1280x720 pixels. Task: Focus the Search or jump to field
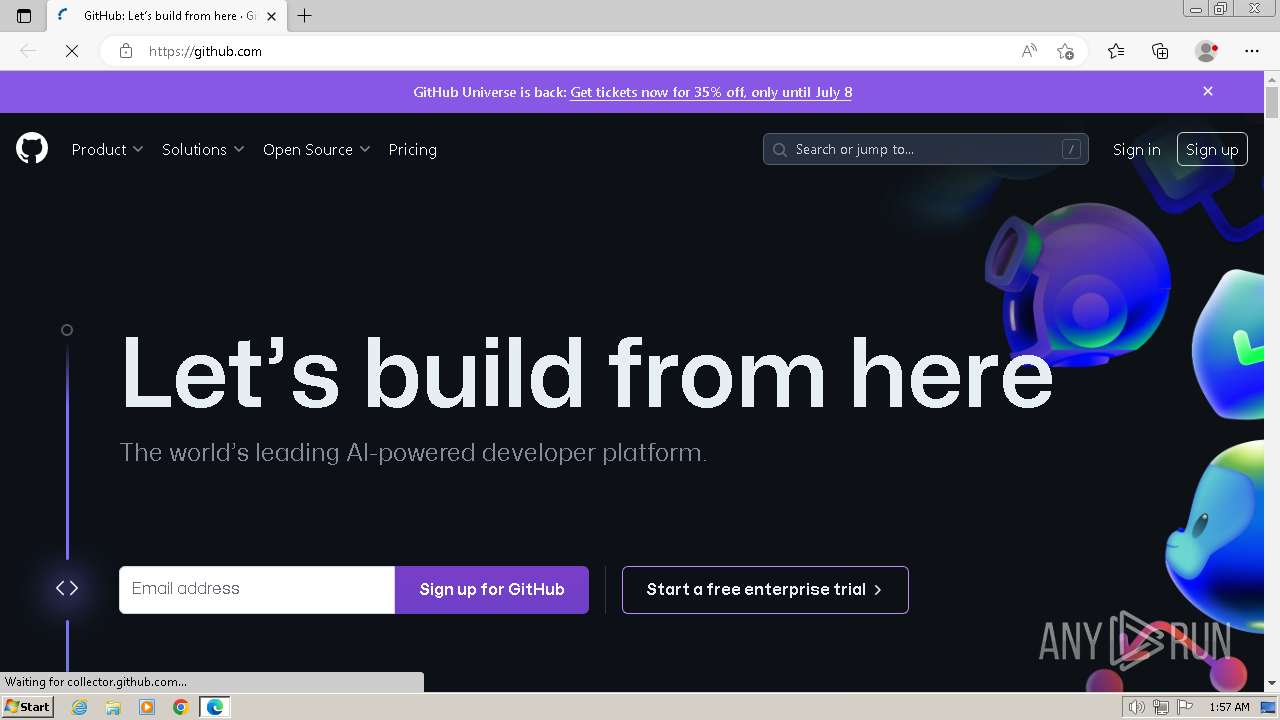(x=925, y=149)
